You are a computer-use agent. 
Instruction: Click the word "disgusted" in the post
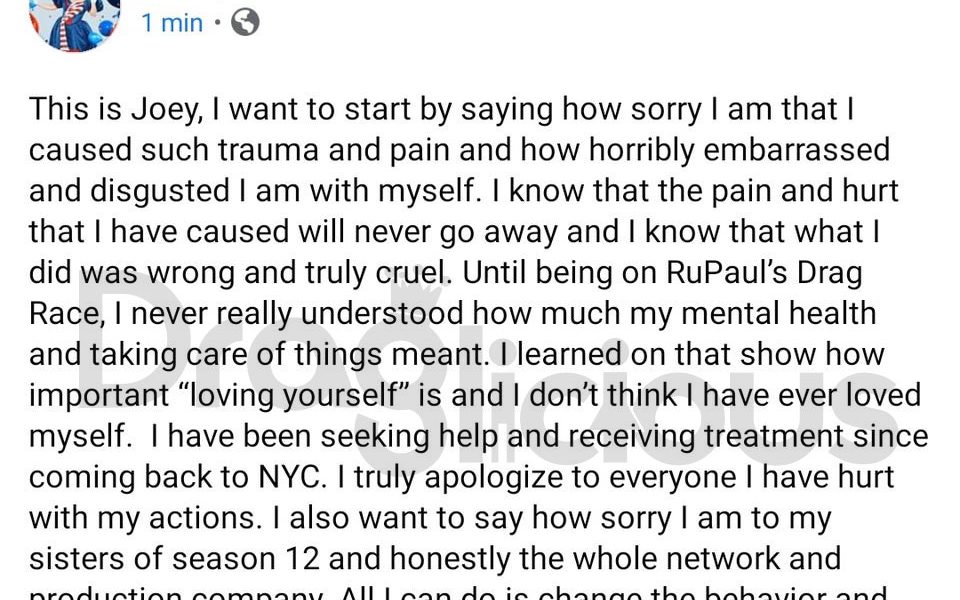pyautogui.click(x=160, y=191)
